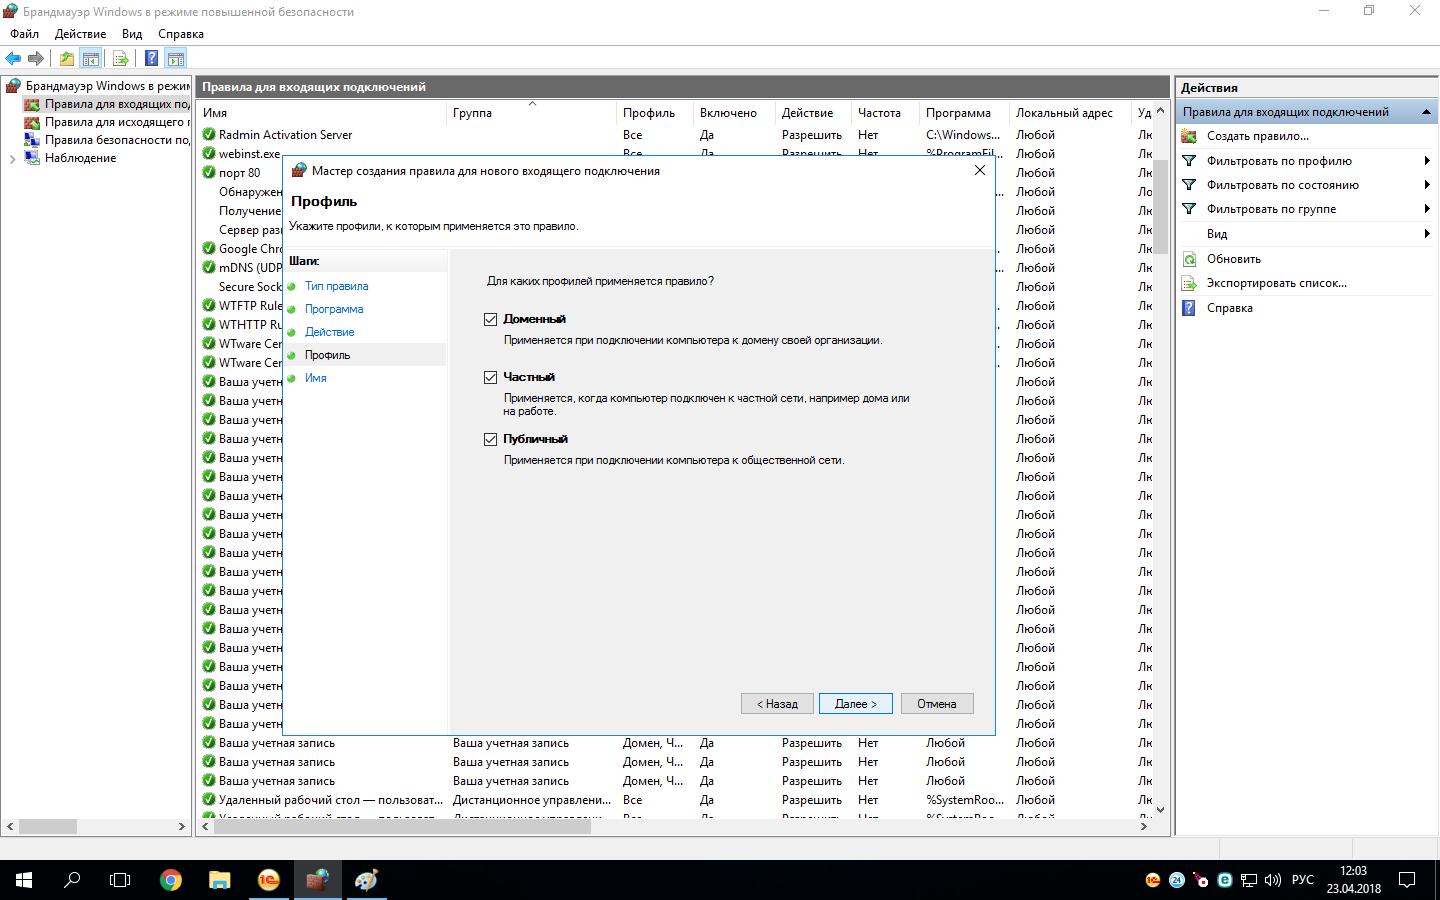1440x900 pixels.
Task: Toggle the action pane toolbar icon
Action: tap(176, 58)
